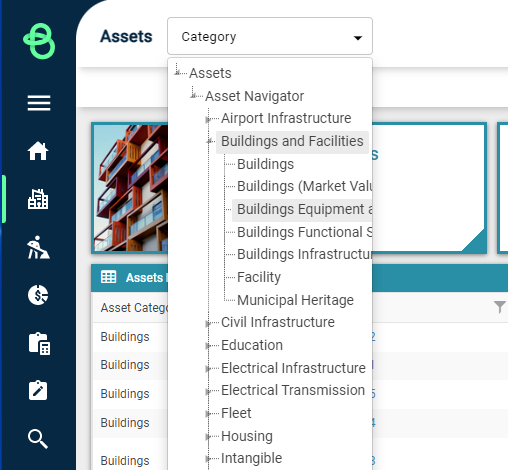
Task: Open the hamburger menu in sidebar
Action: pyautogui.click(x=39, y=103)
